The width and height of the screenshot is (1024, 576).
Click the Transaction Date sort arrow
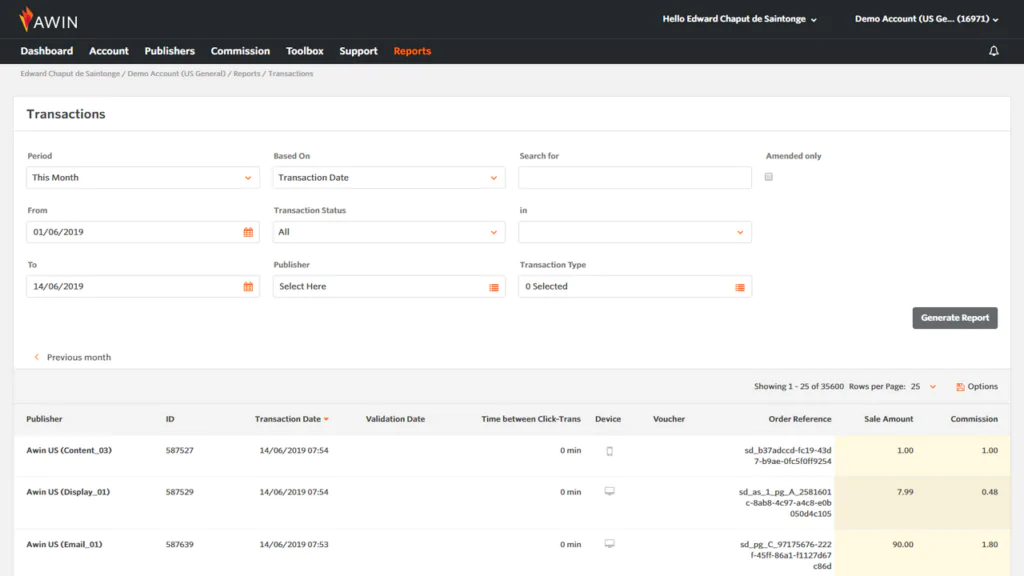(x=326, y=419)
